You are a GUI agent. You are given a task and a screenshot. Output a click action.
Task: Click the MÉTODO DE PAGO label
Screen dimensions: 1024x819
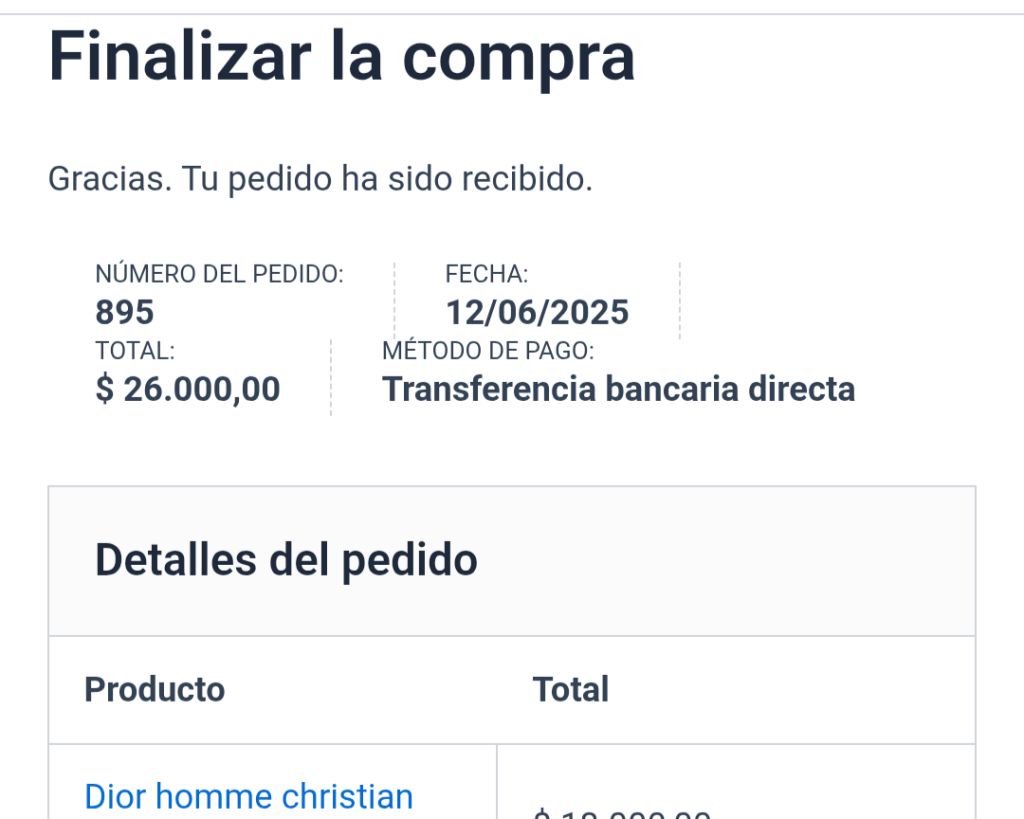(x=488, y=351)
